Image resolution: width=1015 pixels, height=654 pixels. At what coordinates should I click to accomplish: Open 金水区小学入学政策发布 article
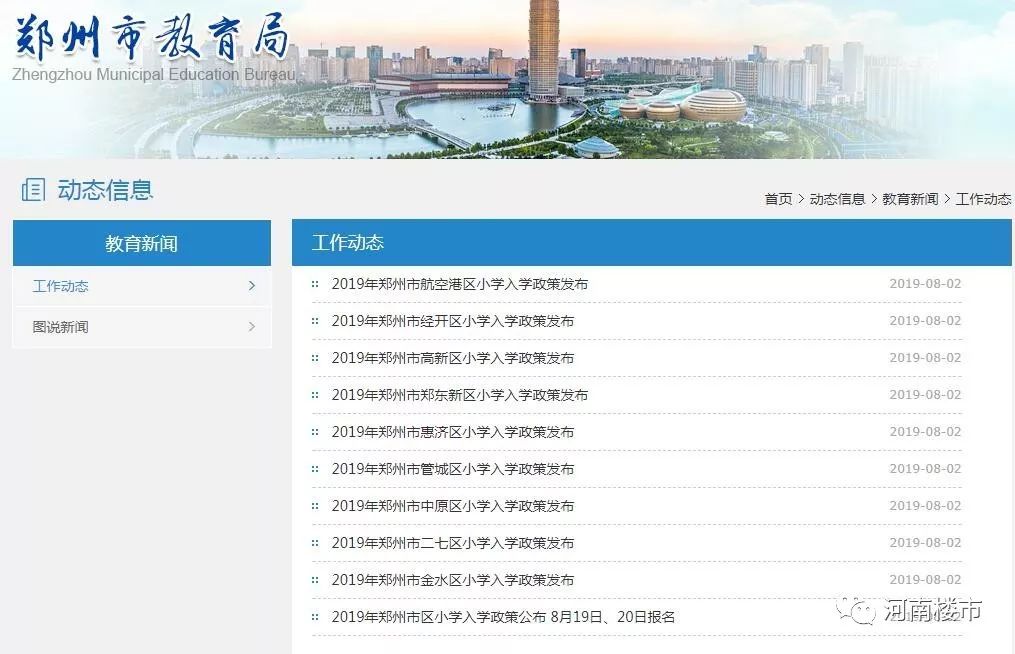click(452, 580)
